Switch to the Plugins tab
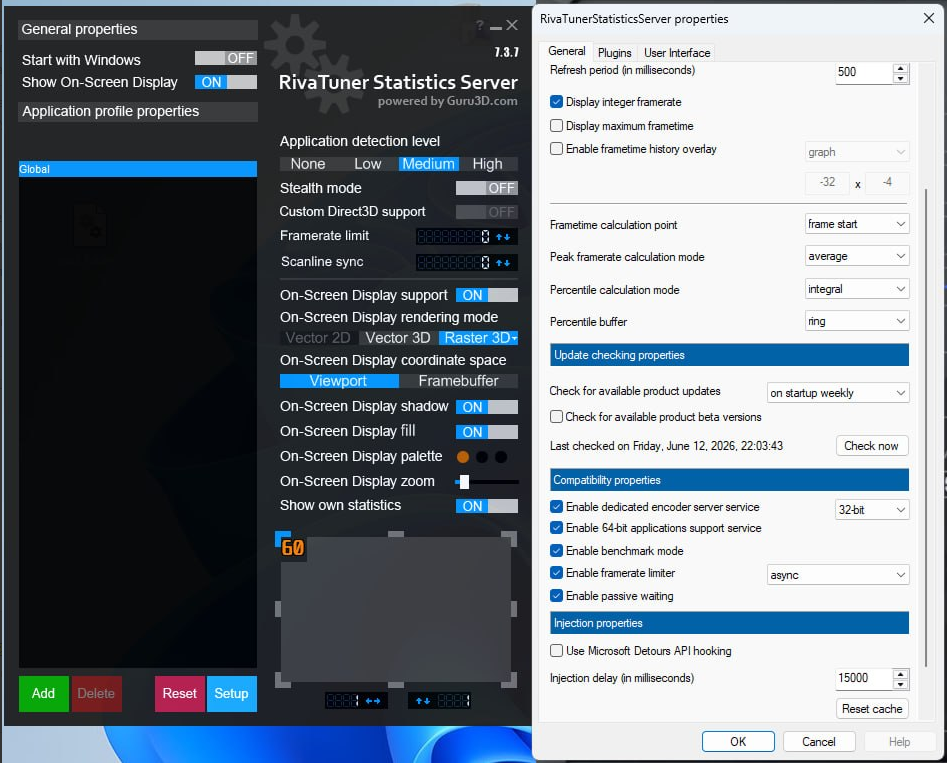The width and height of the screenshot is (947, 763). coord(614,53)
